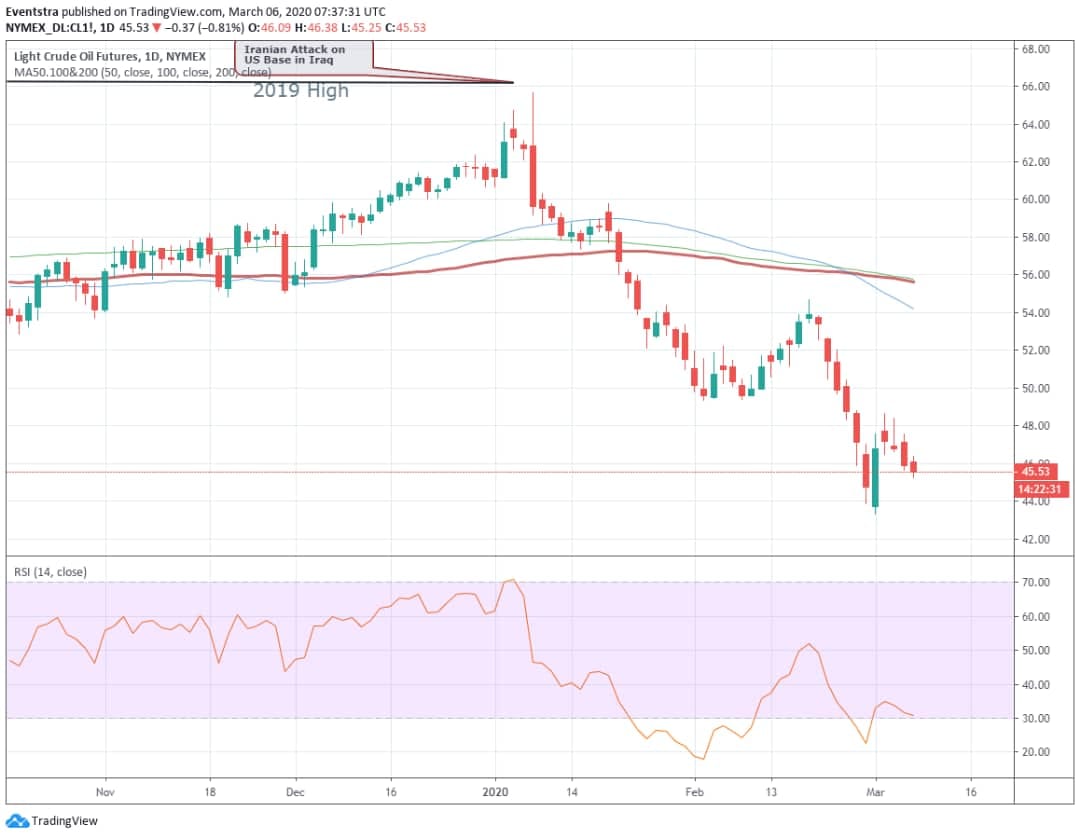Click the Feb date axis label

(x=694, y=792)
